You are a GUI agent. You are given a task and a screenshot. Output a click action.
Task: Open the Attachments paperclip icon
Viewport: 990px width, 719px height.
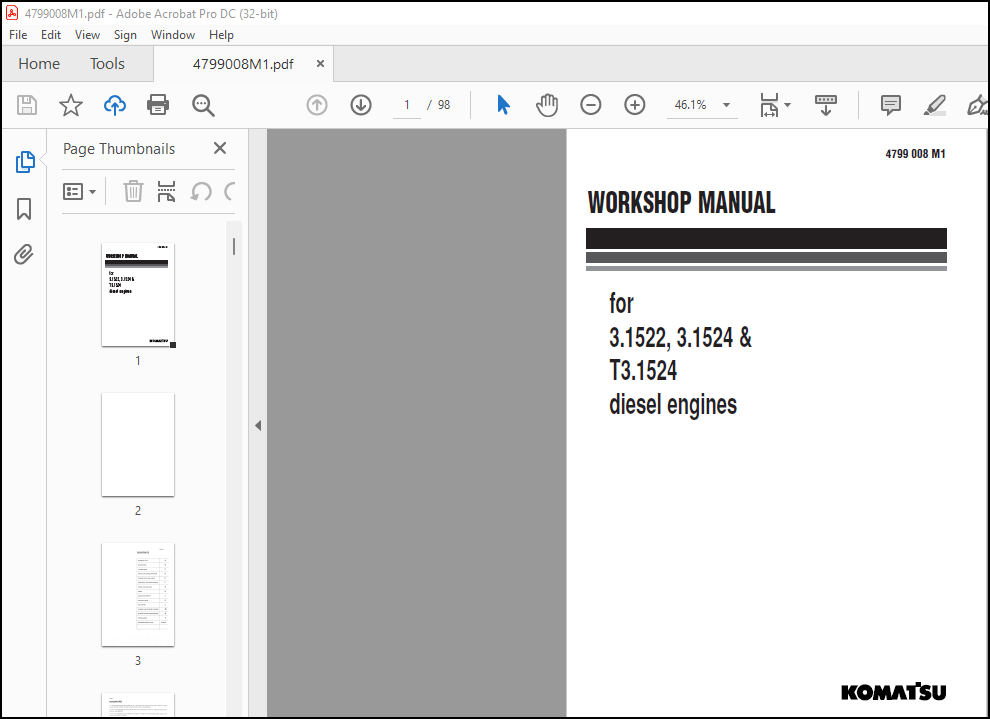coord(24,254)
